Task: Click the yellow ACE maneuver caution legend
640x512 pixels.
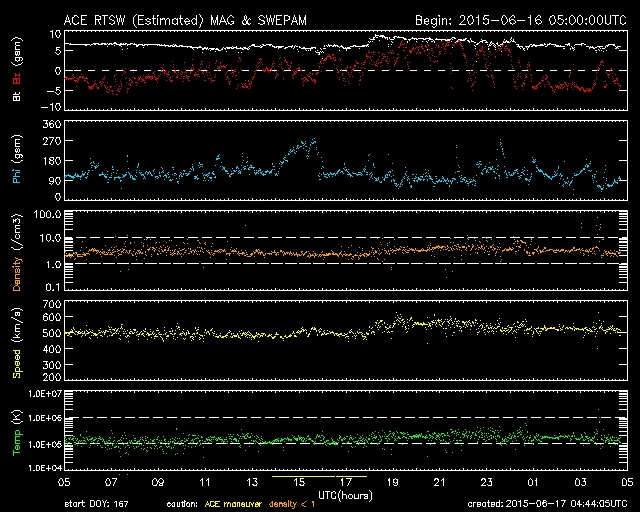Action: click(x=233, y=504)
